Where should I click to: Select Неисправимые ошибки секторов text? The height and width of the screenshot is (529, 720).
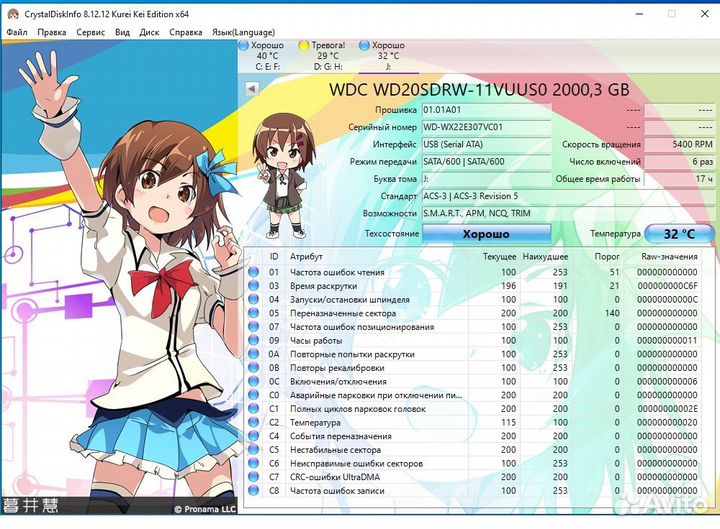pyautogui.click(x=356, y=464)
